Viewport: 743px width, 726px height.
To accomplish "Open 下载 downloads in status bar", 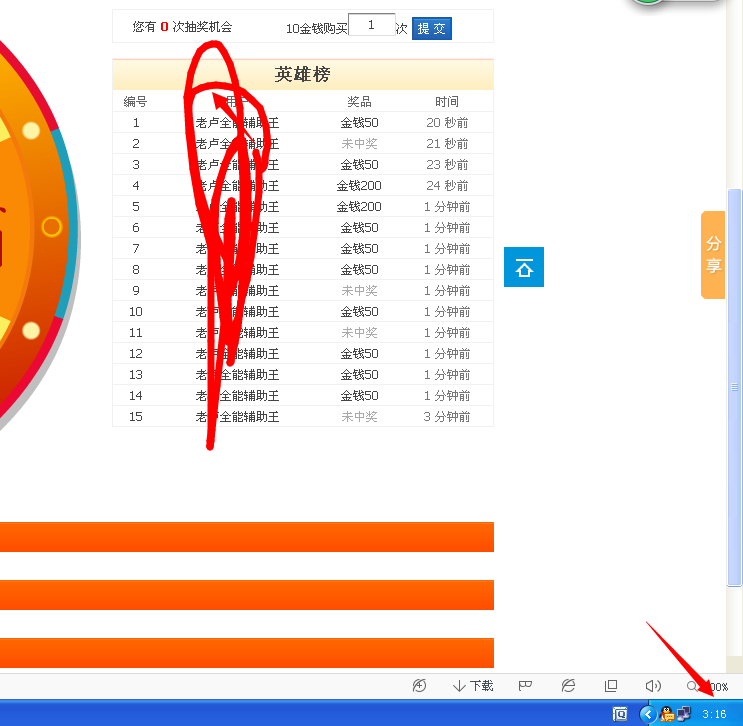I will point(473,686).
